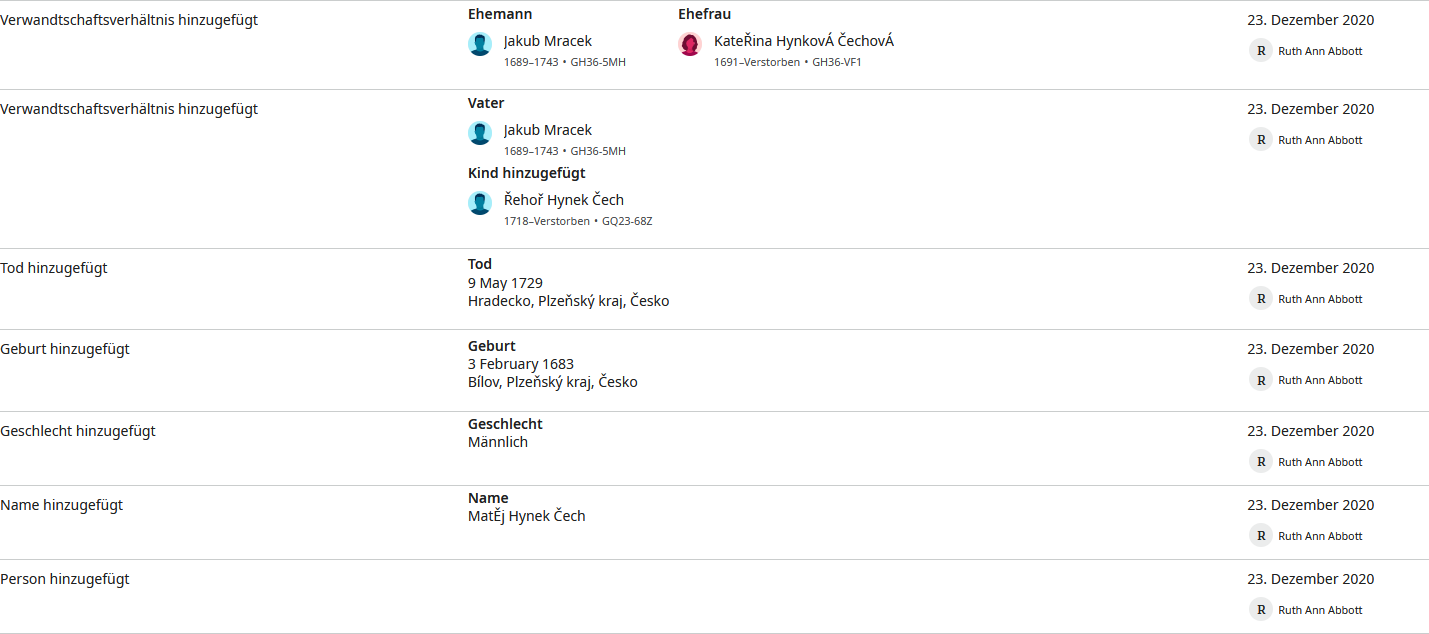Click Ruth Ann Abbott in Geburt hinzugefügt row

[x=1320, y=380]
